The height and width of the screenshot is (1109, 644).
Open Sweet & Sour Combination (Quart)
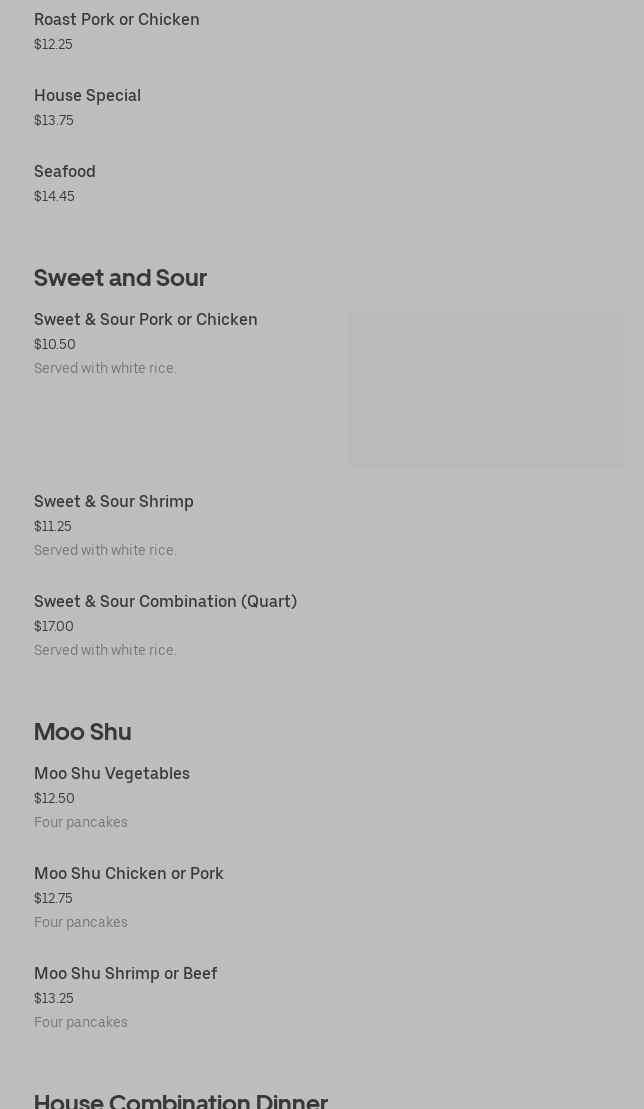point(165,602)
